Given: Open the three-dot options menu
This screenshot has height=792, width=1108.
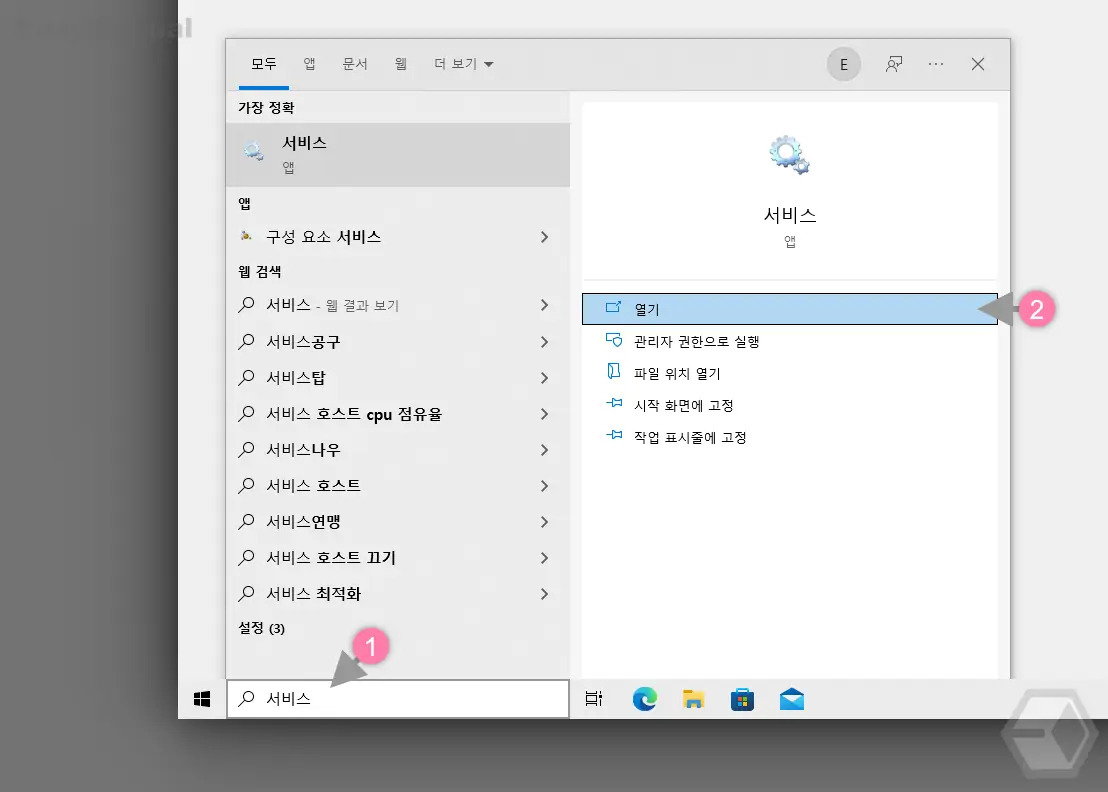Looking at the screenshot, I should point(936,64).
